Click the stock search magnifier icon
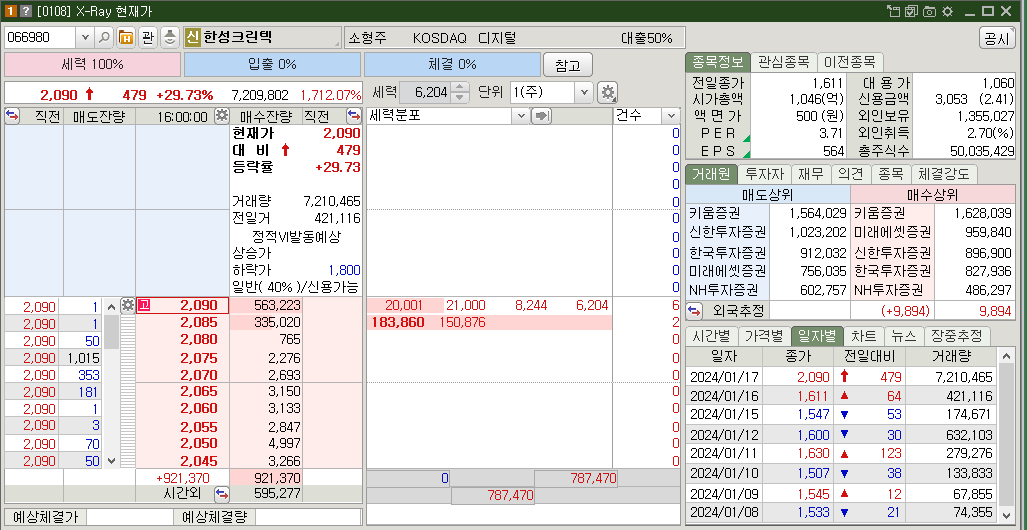Viewport: 1027px width, 530px height. point(105,37)
